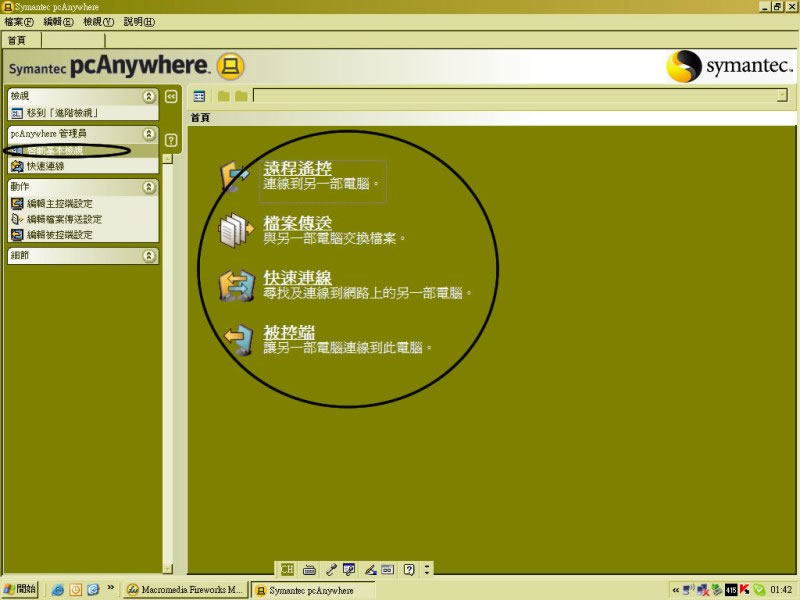
Task: Click the sidebar scrollbar down arrow
Action: [167, 568]
